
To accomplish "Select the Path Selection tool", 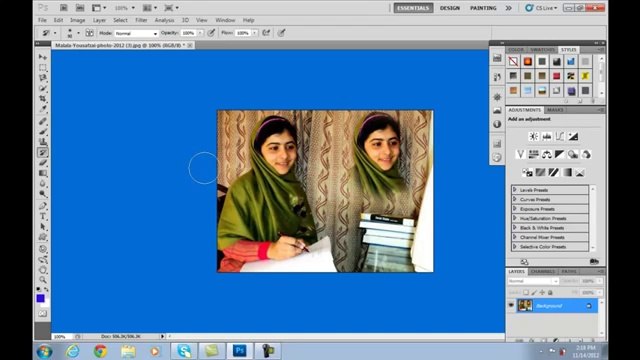I will (43, 227).
